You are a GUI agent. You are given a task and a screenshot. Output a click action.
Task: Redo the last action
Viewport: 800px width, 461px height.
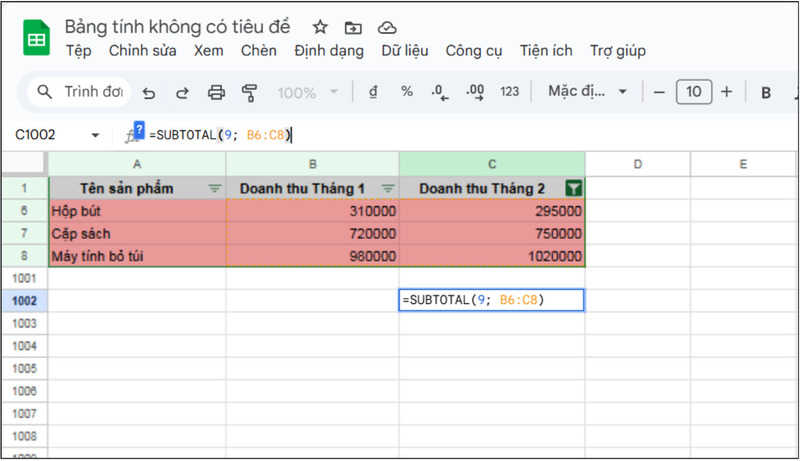[182, 93]
